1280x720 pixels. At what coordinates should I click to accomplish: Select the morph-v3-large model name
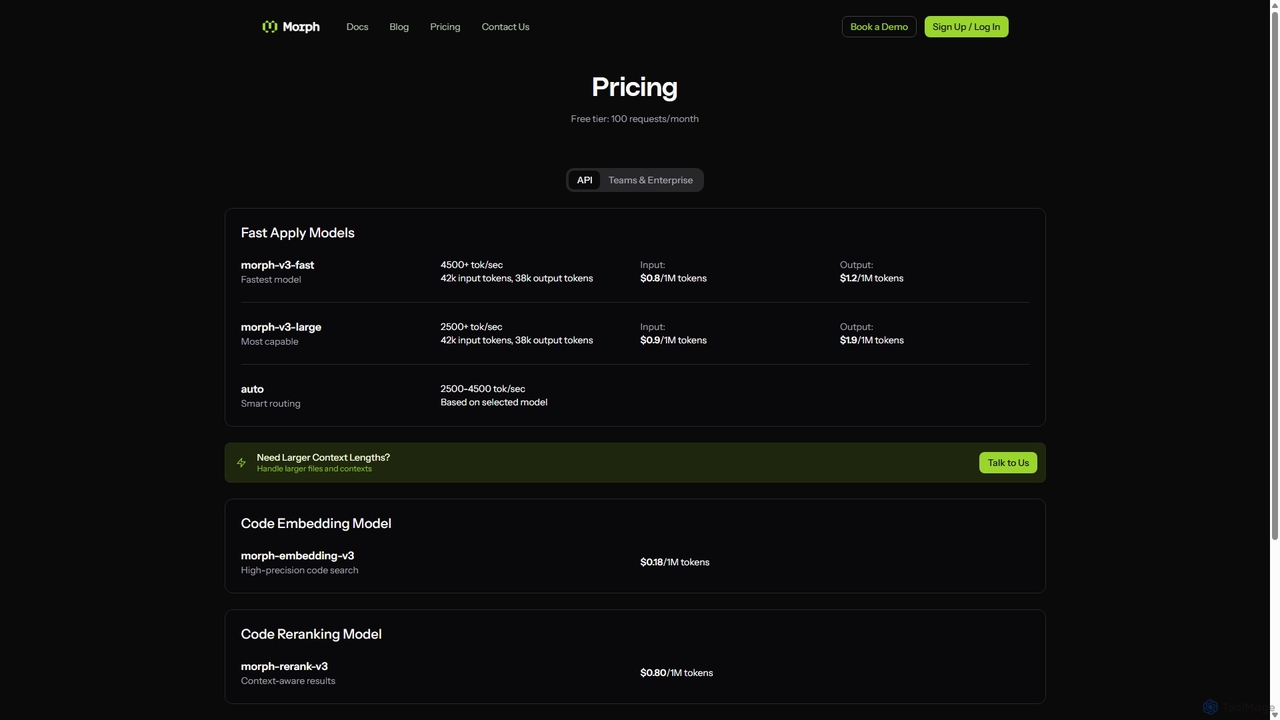(281, 327)
